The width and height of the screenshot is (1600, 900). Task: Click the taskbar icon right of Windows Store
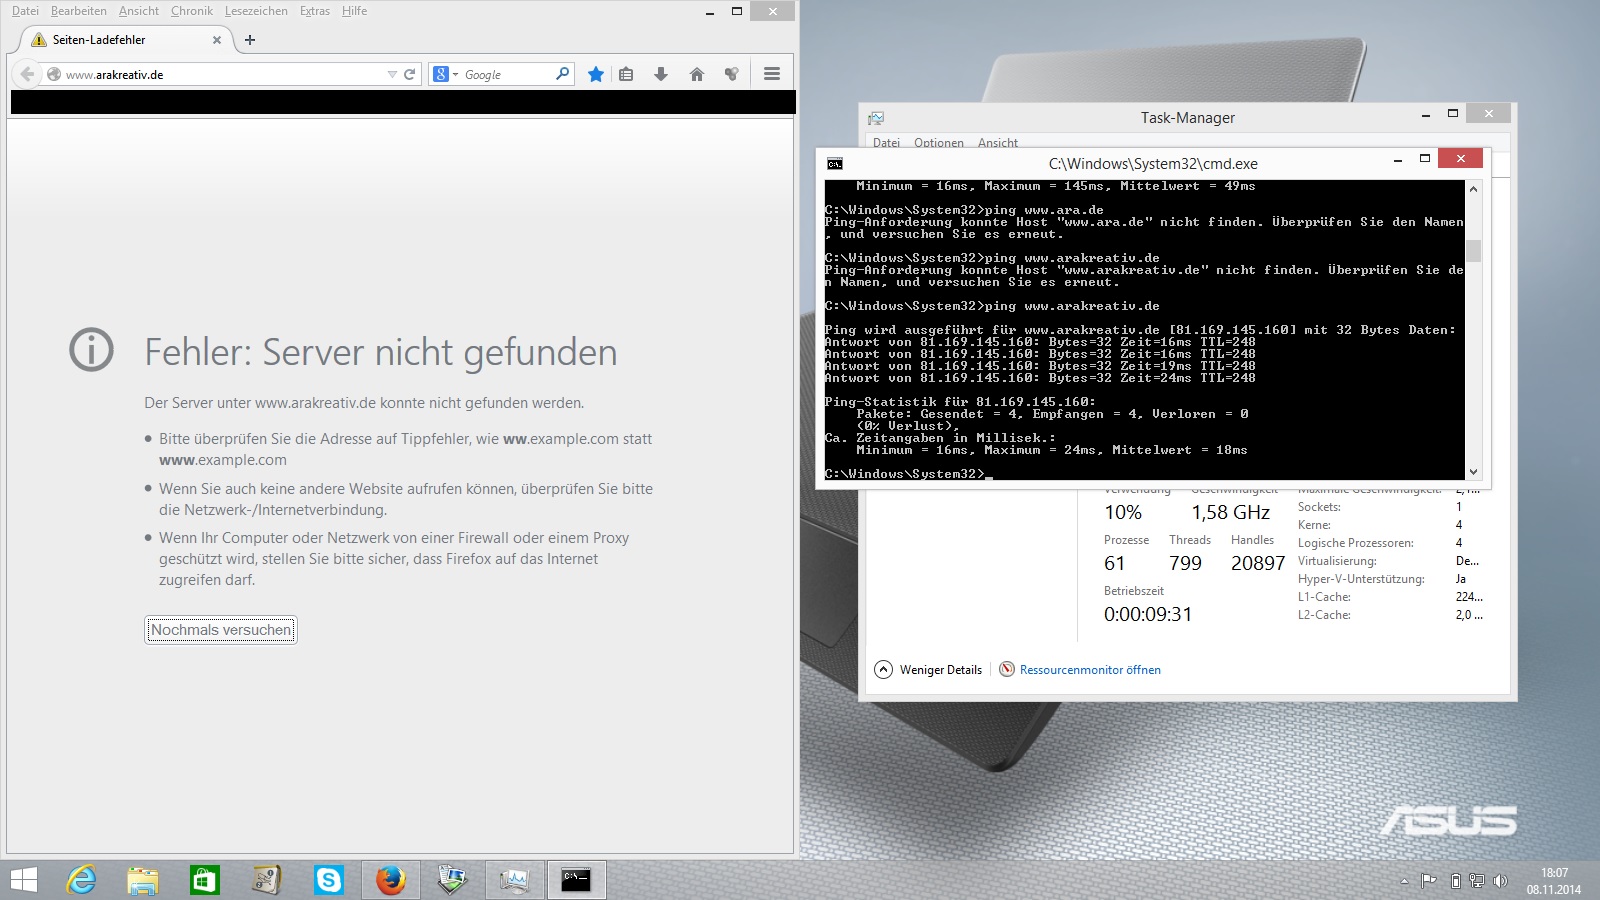[267, 880]
